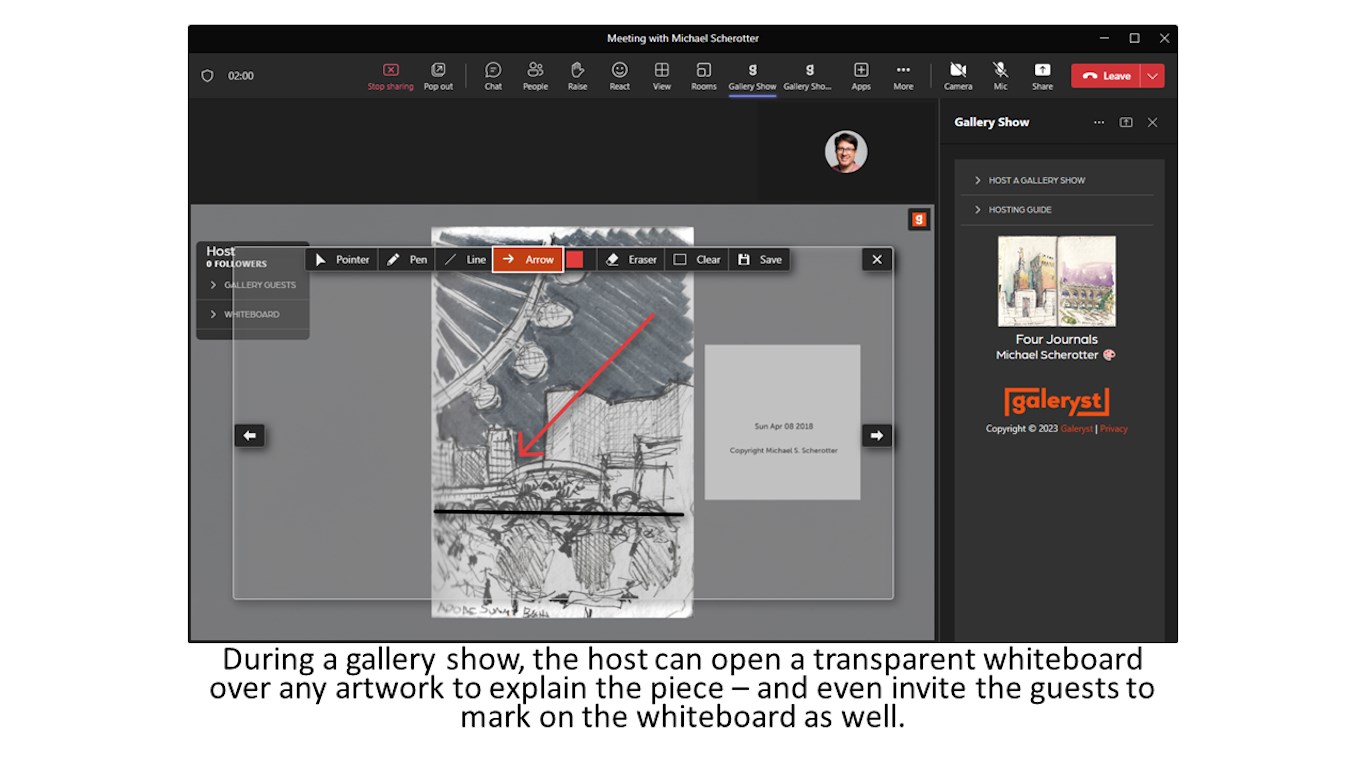This screenshot has height=768, width=1366.
Task: Minimize the Teams meeting window
Action: coord(1104,38)
